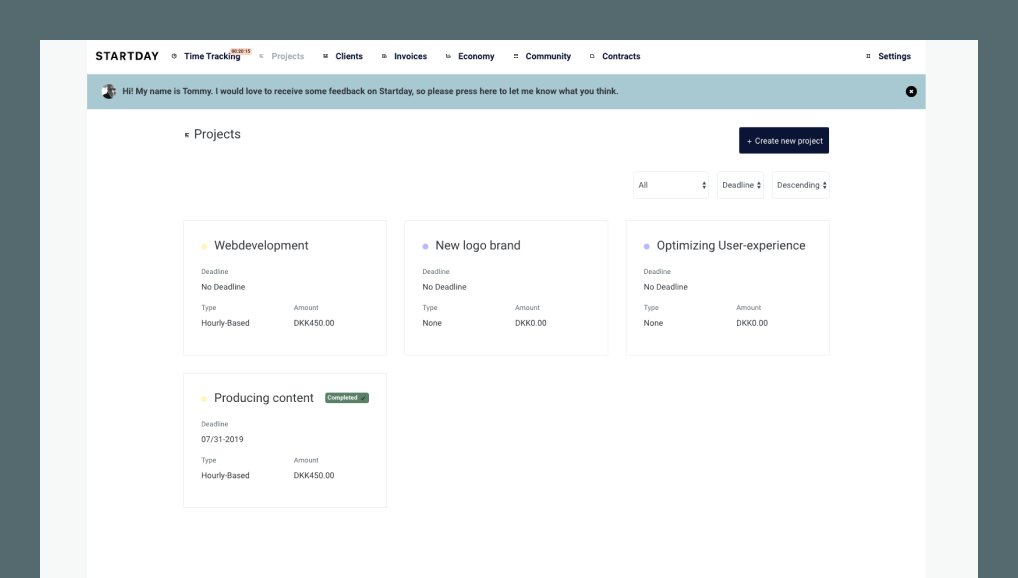Click the running timer badge above Time Tracking

pyautogui.click(x=241, y=51)
